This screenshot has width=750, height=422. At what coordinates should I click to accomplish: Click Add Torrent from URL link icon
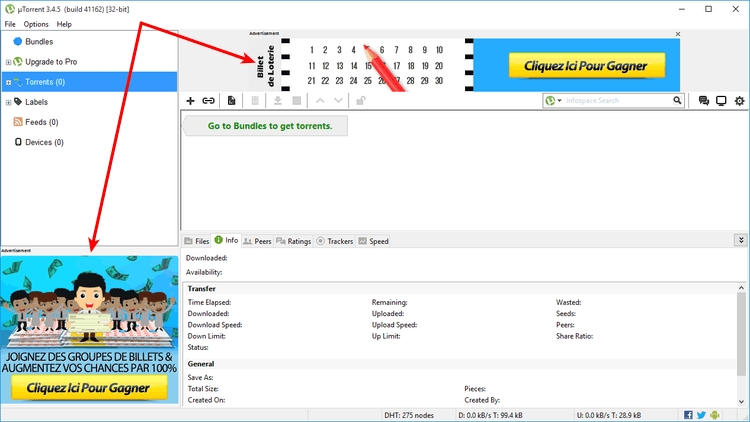click(x=209, y=101)
